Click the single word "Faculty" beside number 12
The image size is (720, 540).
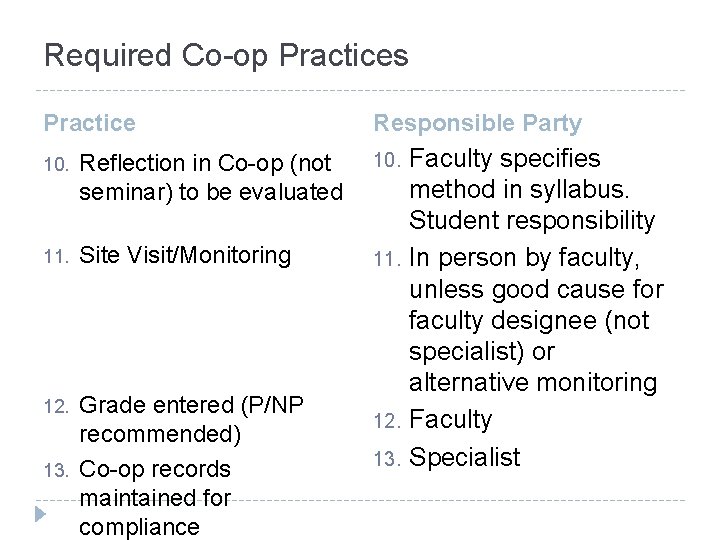pos(451,420)
